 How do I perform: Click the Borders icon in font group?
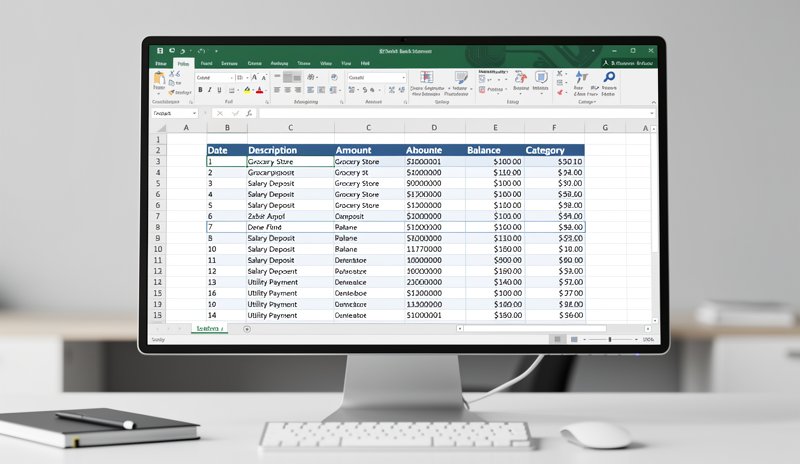[232, 90]
